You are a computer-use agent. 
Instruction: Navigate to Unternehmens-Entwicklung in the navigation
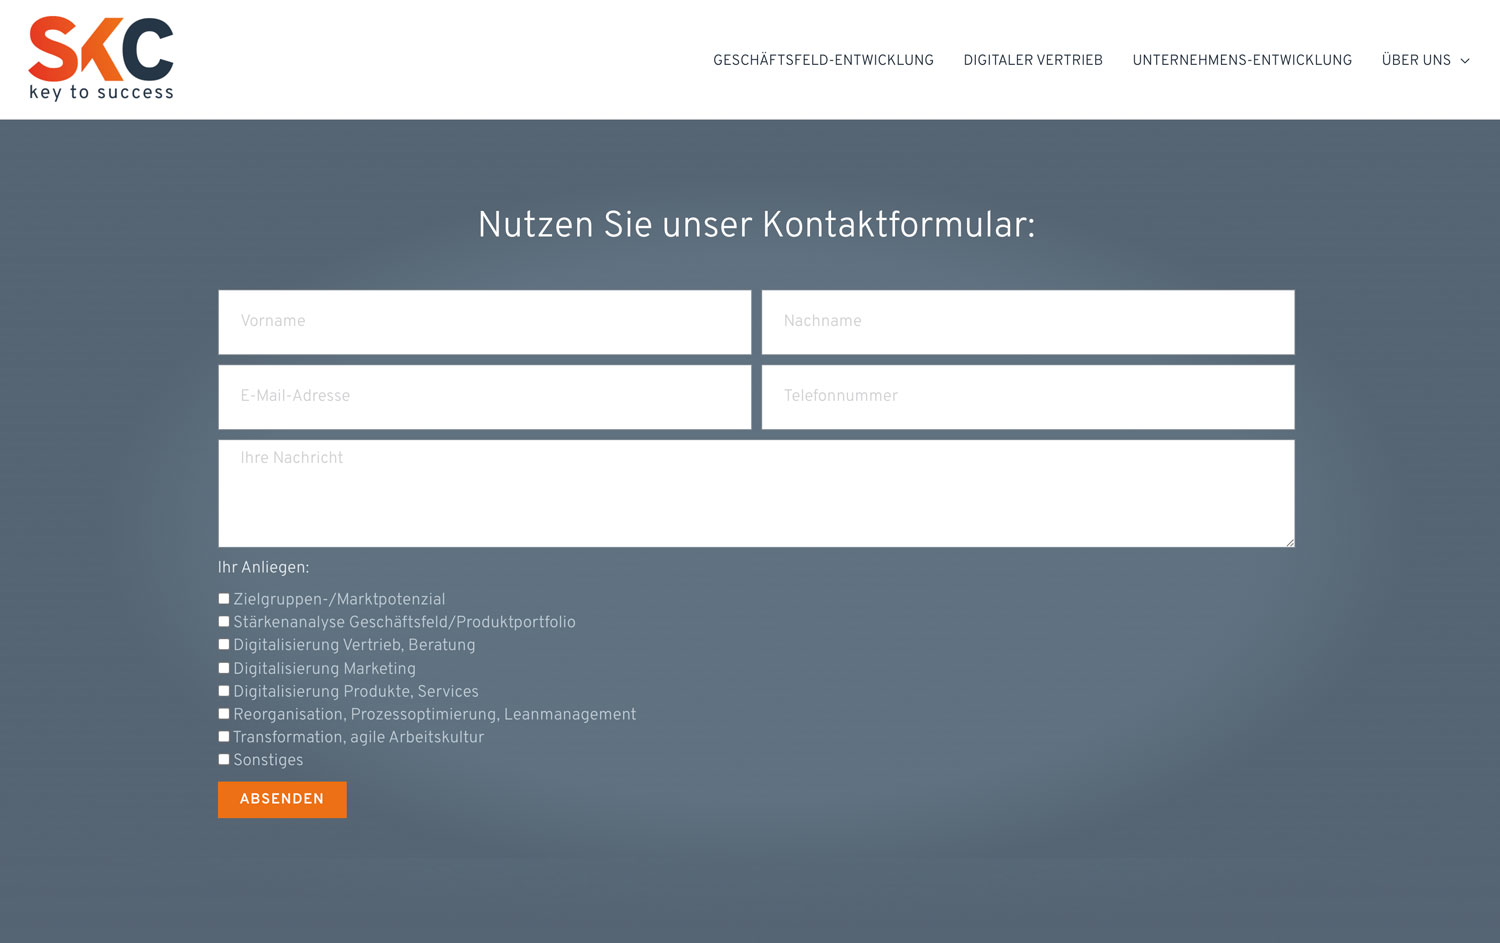[1241, 60]
